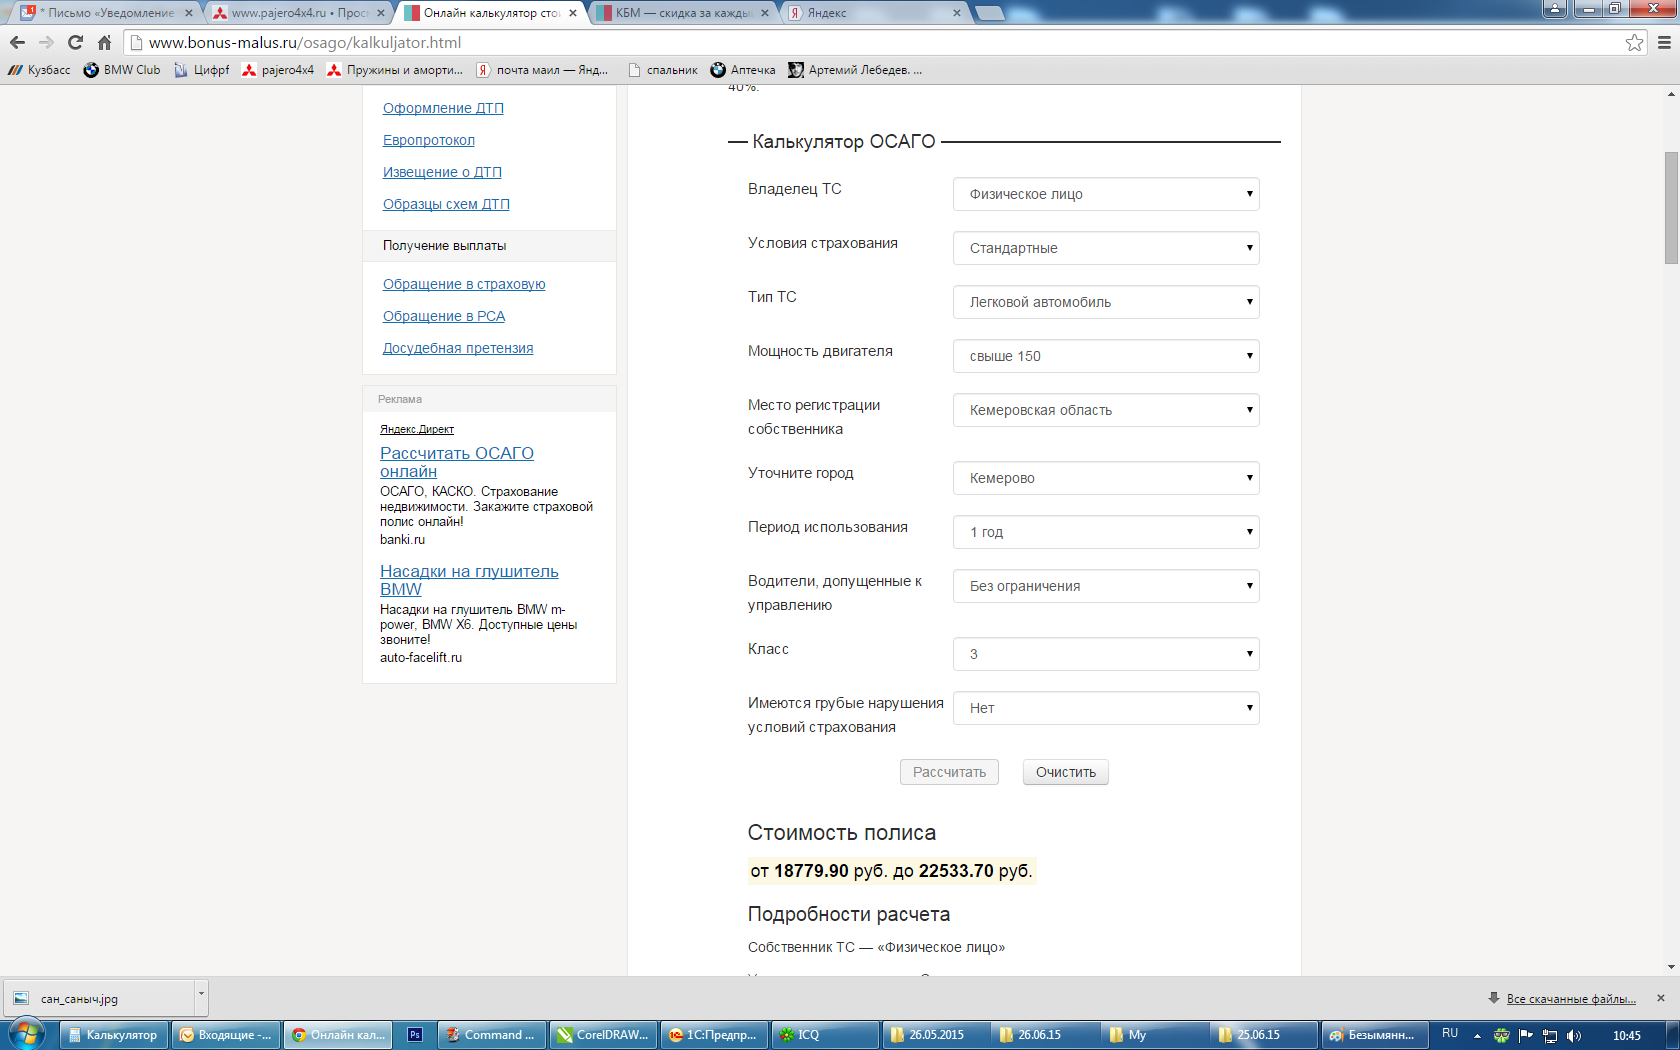
Task: Open BMW Club bookmark
Action: pyautogui.click(x=122, y=70)
